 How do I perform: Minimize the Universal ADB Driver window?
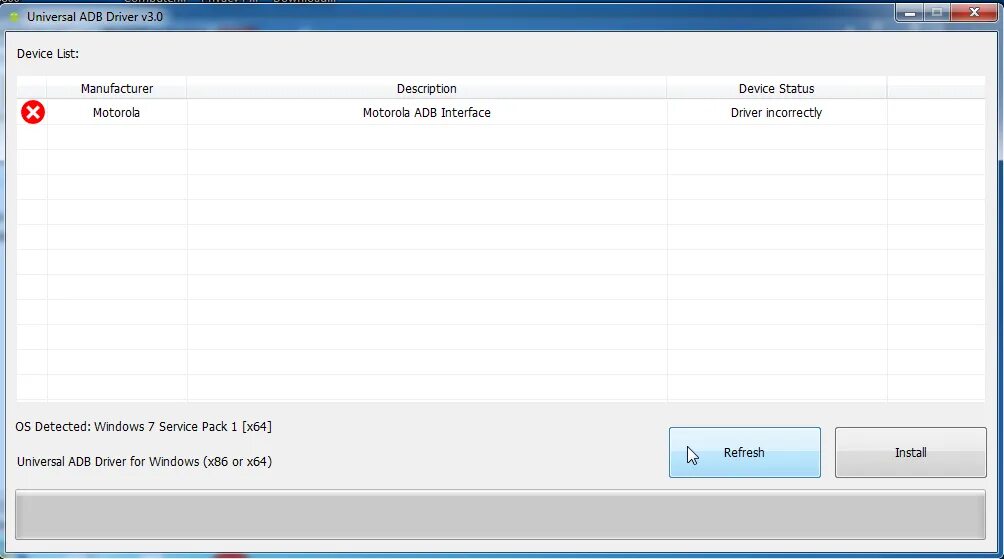(909, 12)
